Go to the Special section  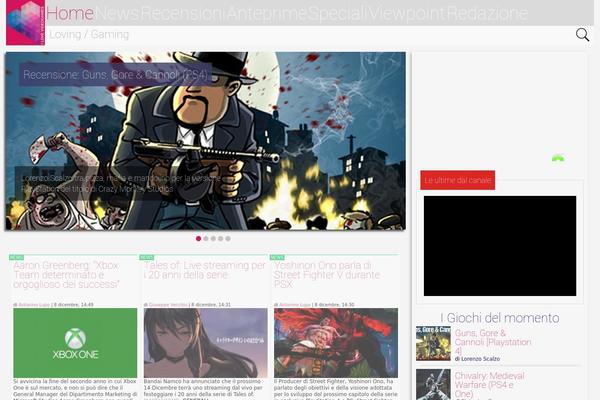coord(337,13)
